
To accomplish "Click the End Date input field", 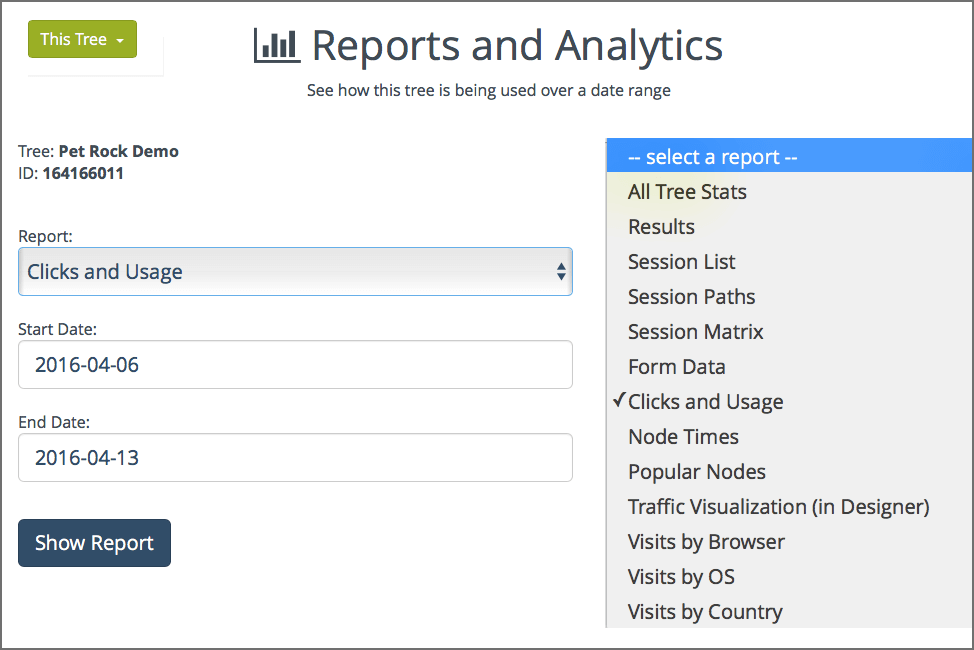I will point(295,458).
